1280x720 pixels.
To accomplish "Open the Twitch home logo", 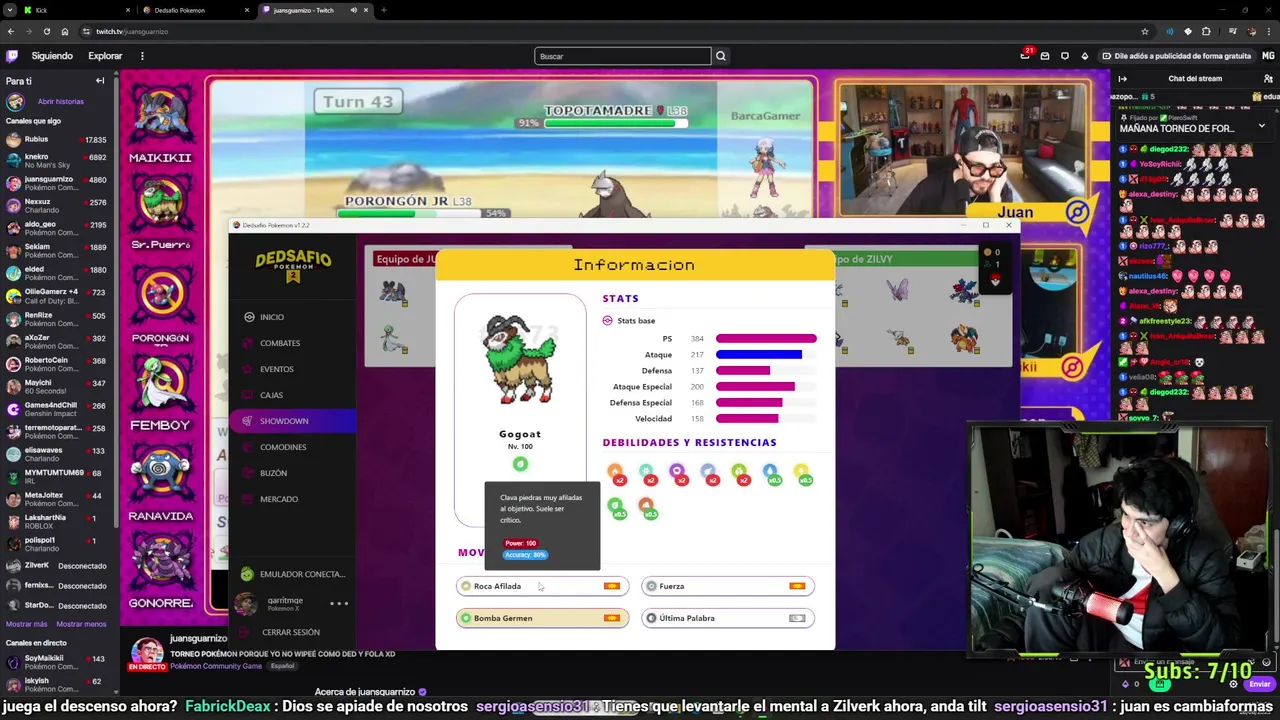I will pyautogui.click(x=11, y=56).
